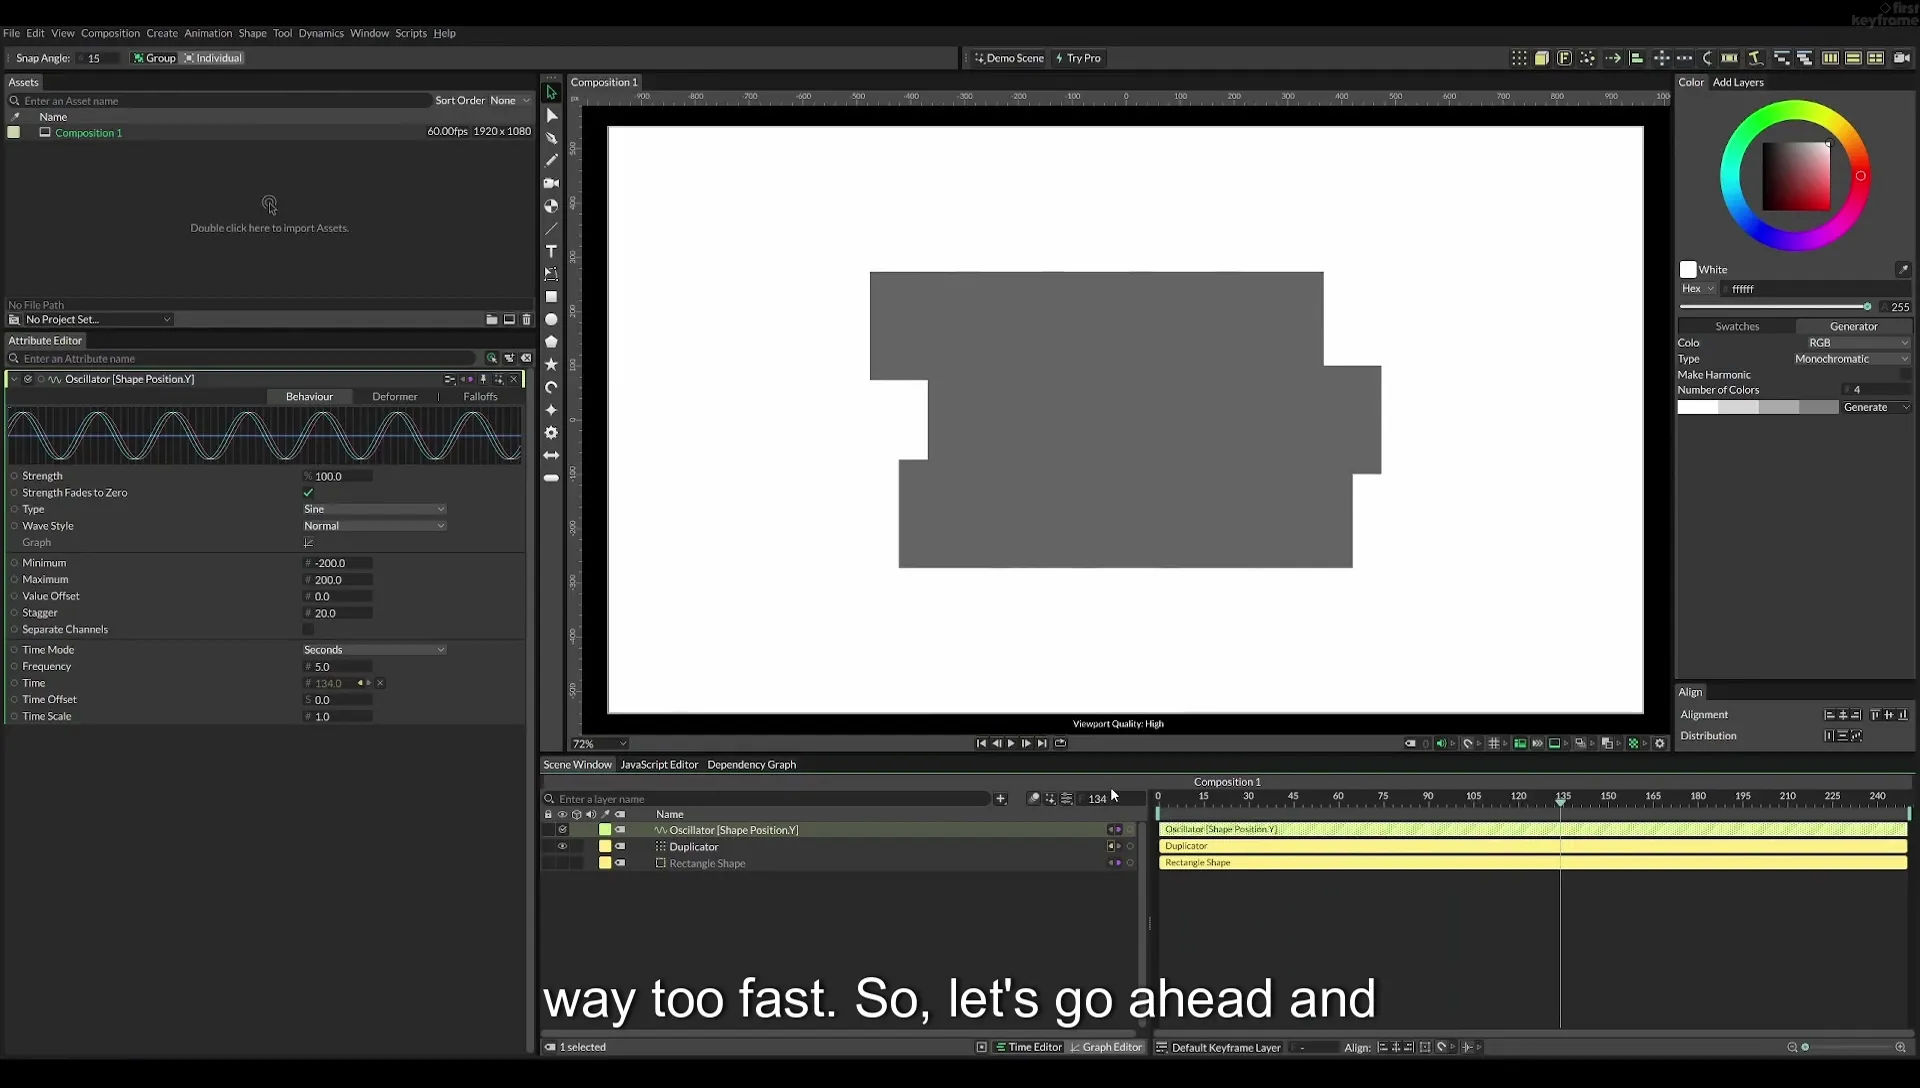Select the Camera tool icon
1920x1088 pixels.
pyautogui.click(x=551, y=183)
